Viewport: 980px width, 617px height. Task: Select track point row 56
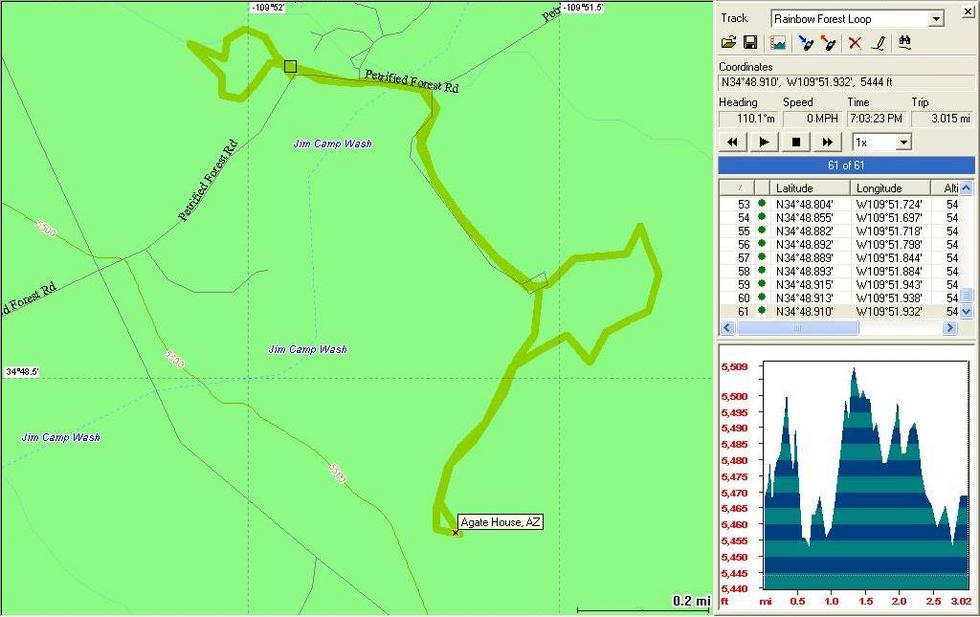[839, 244]
